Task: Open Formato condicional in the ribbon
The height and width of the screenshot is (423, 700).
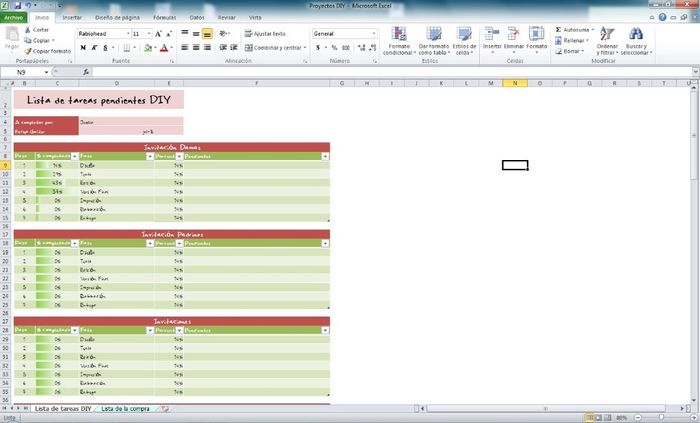Action: [x=398, y=42]
